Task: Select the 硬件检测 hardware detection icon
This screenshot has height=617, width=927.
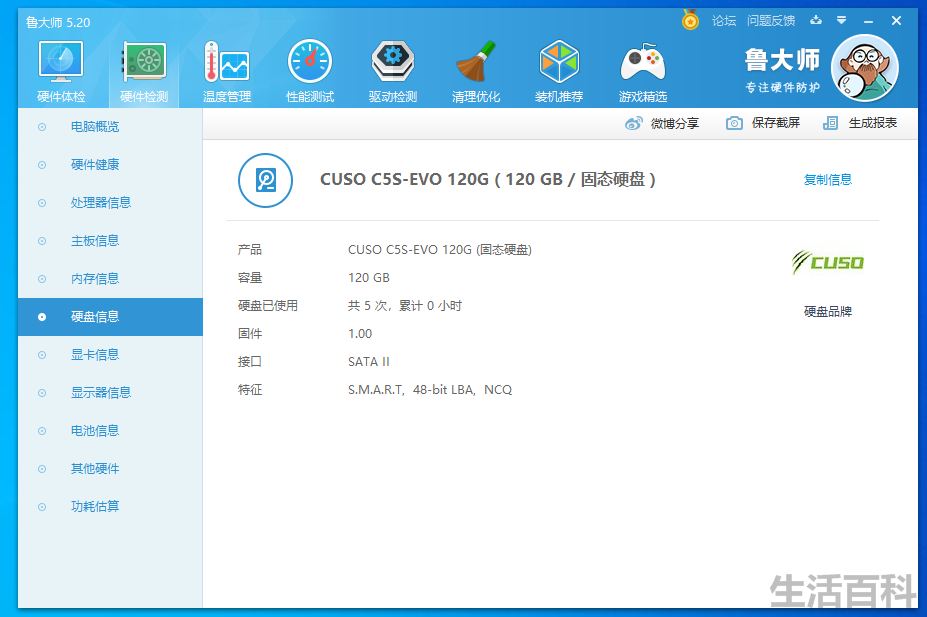Action: [x=144, y=60]
